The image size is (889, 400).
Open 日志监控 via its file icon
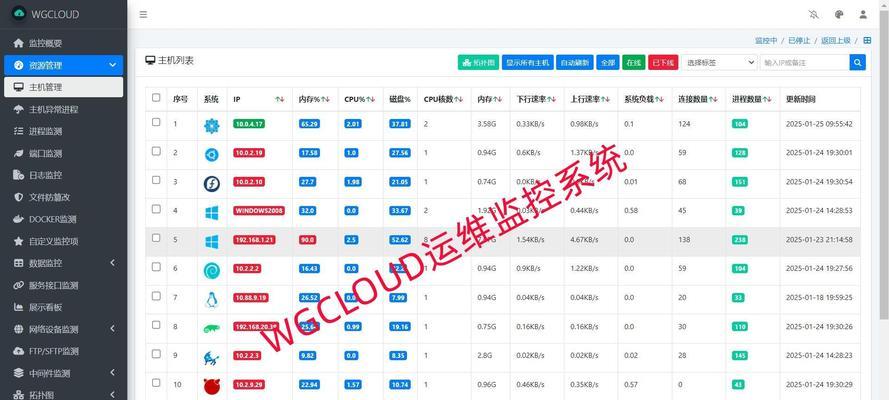19,175
